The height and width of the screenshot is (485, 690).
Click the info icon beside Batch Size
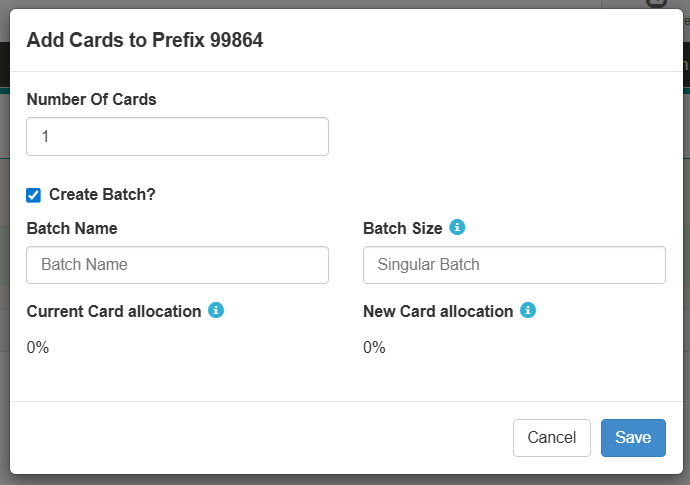point(457,228)
